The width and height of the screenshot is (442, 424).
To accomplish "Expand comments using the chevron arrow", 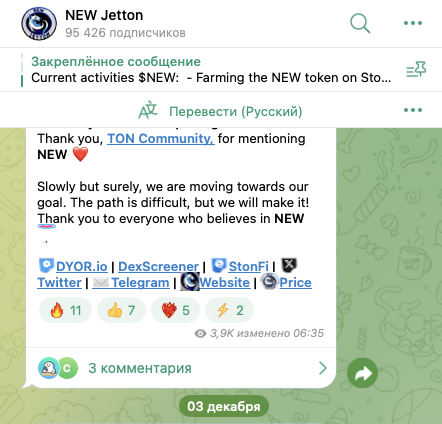I will point(322,368).
